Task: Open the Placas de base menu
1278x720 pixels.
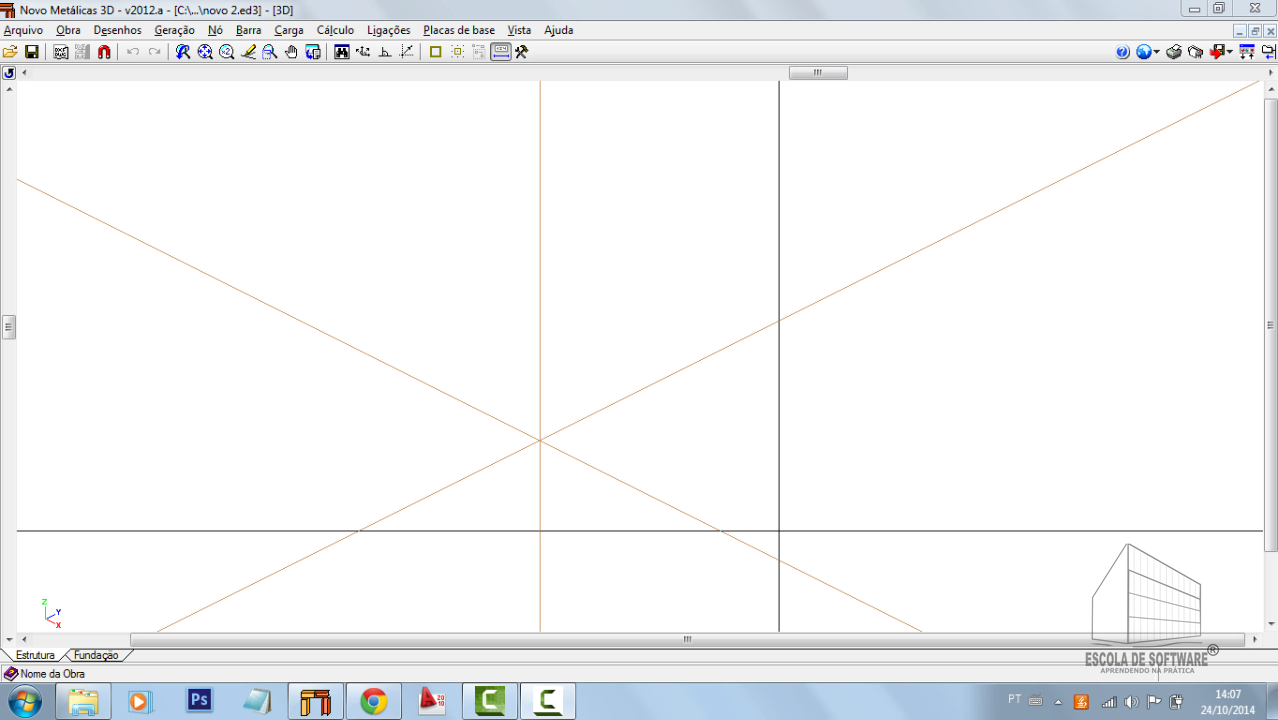Action: coord(458,30)
